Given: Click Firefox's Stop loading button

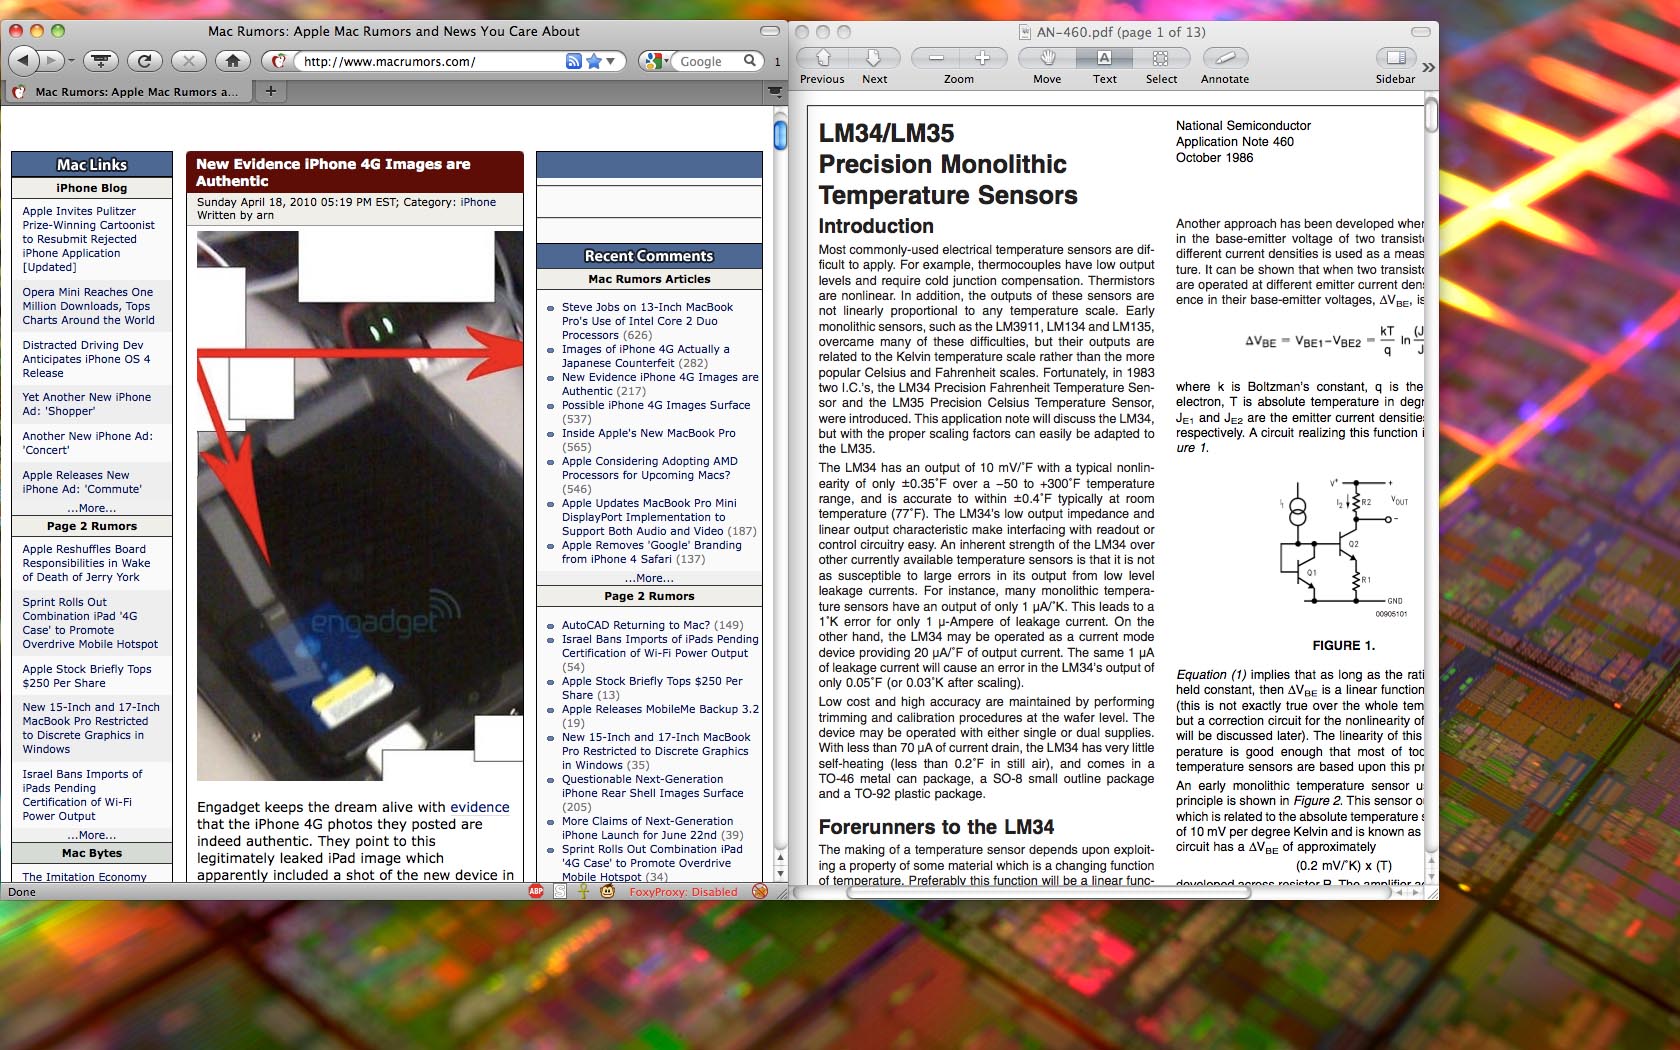Looking at the screenshot, I should 189,61.
